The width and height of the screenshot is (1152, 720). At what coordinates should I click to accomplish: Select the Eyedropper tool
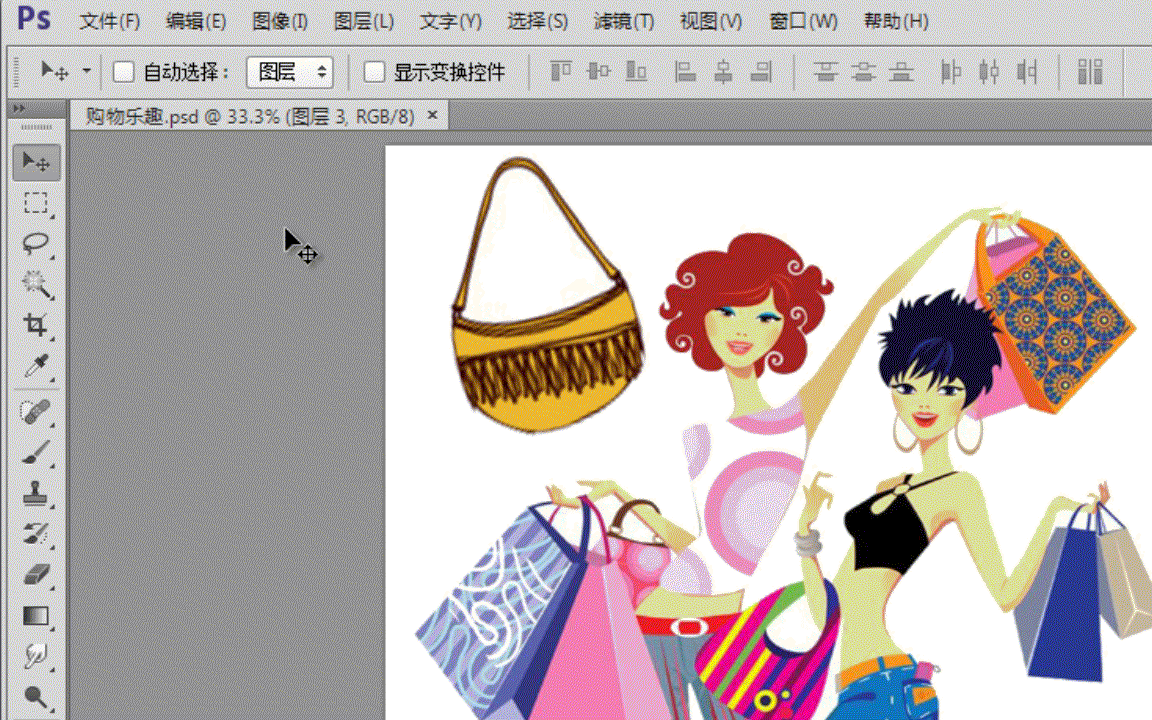[36, 365]
